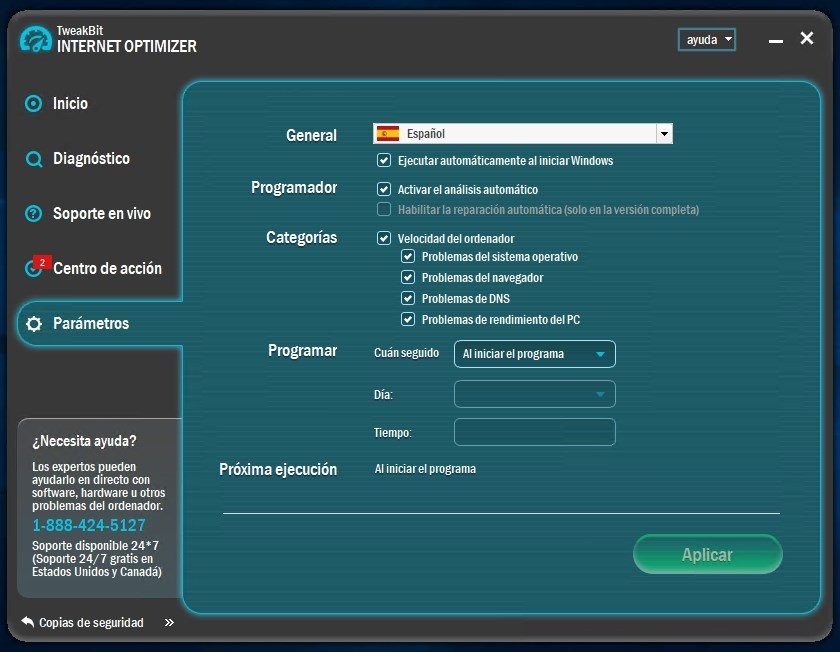This screenshot has height=652, width=840.
Task: Open the Día dropdown
Action: click(535, 394)
